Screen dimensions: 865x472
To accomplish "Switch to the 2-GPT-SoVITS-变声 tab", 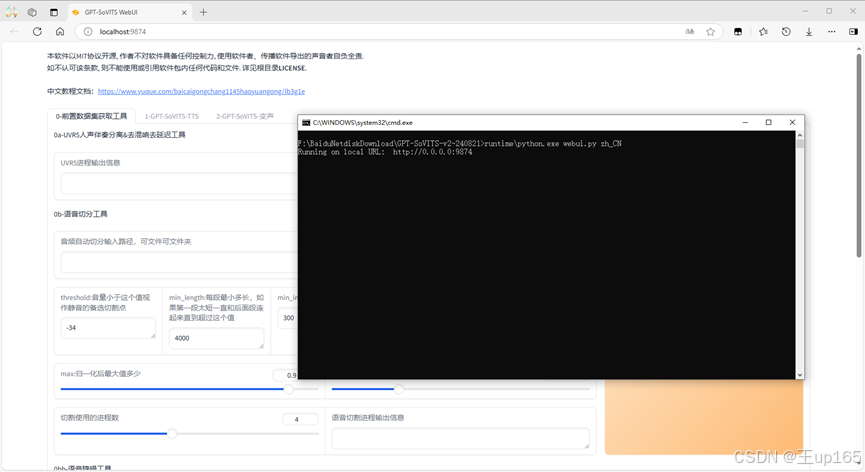I will pyautogui.click(x=244, y=116).
